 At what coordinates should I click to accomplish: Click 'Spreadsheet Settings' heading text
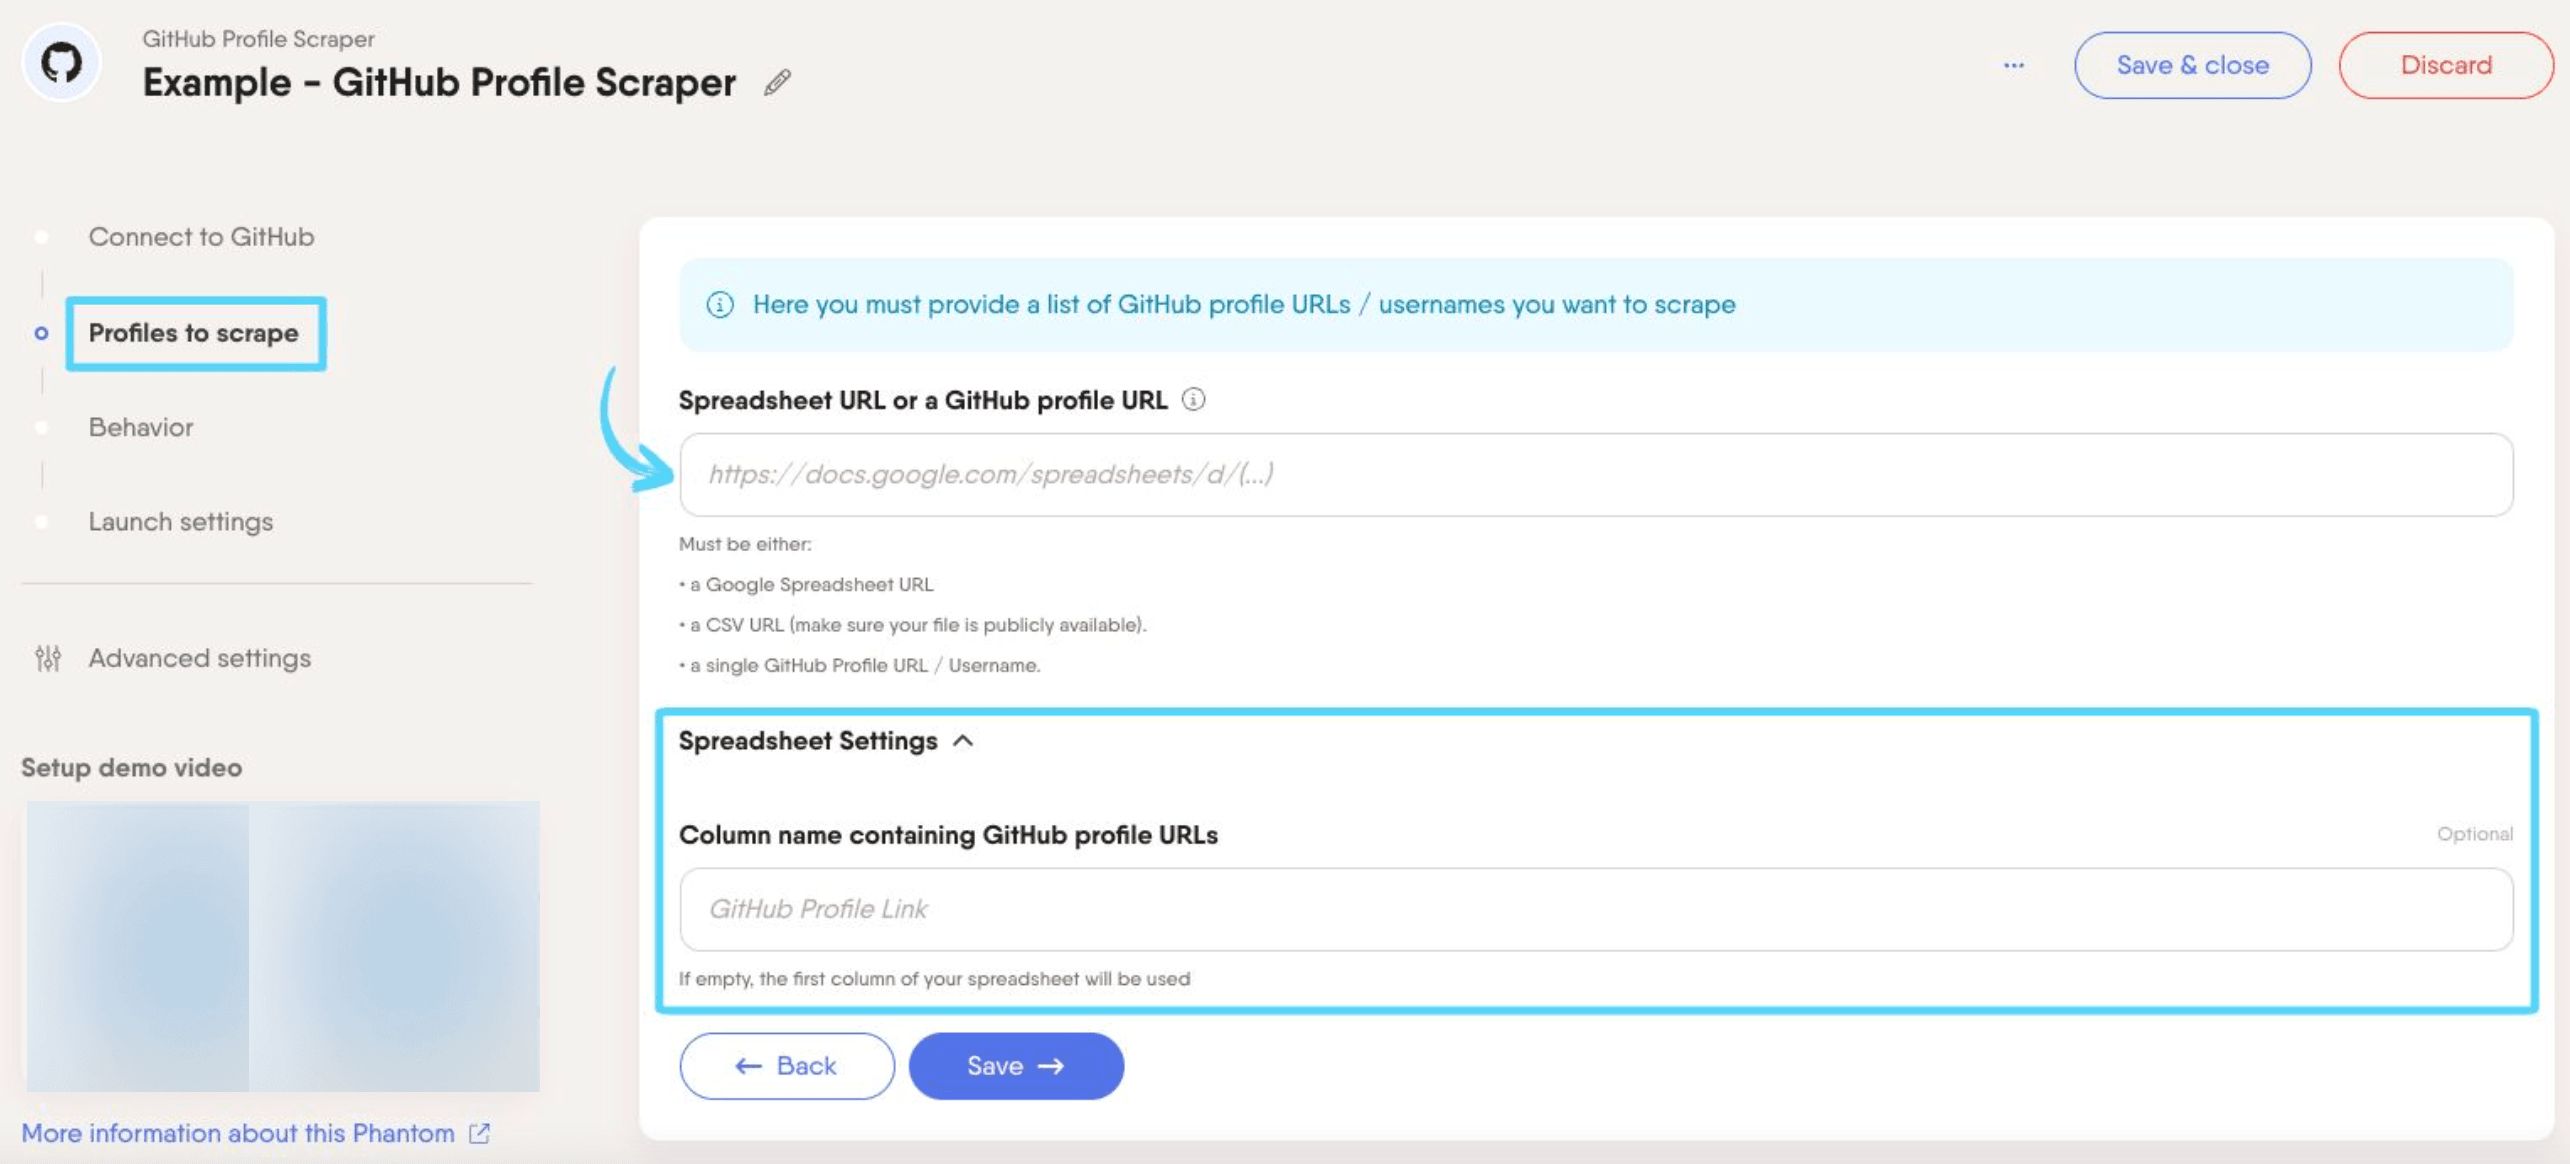tap(808, 741)
